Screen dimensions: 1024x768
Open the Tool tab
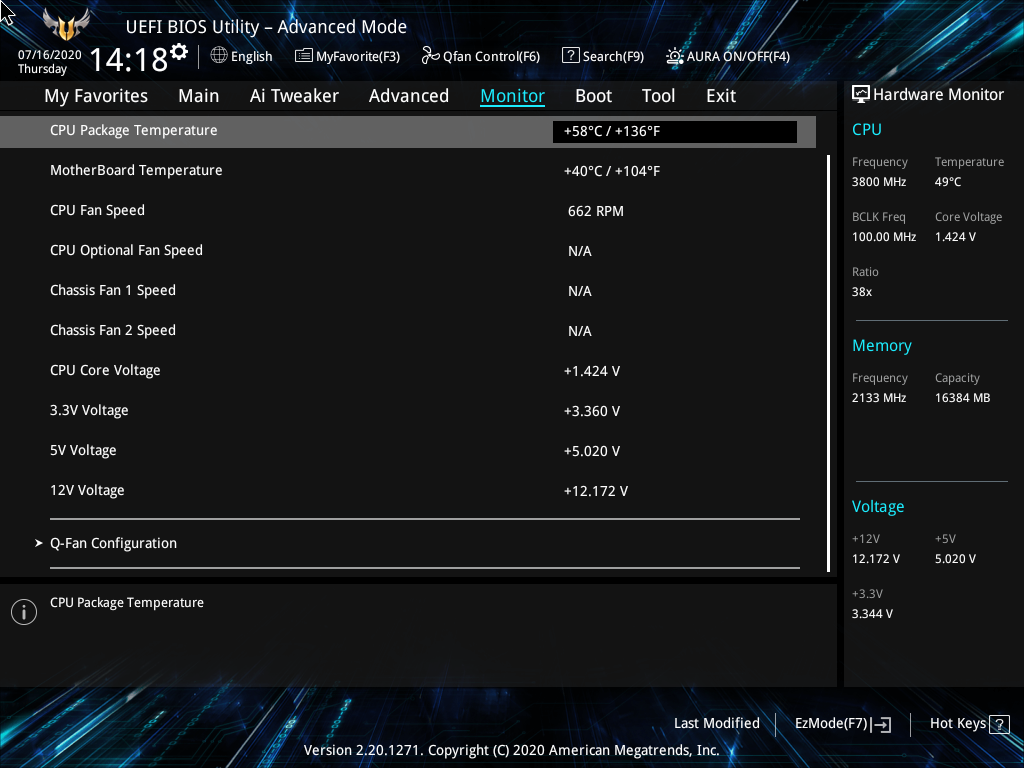coord(658,96)
